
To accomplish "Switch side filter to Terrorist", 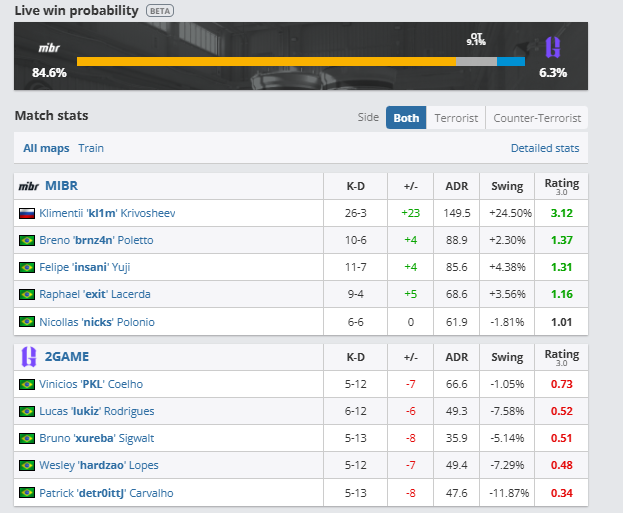I will tap(456, 118).
